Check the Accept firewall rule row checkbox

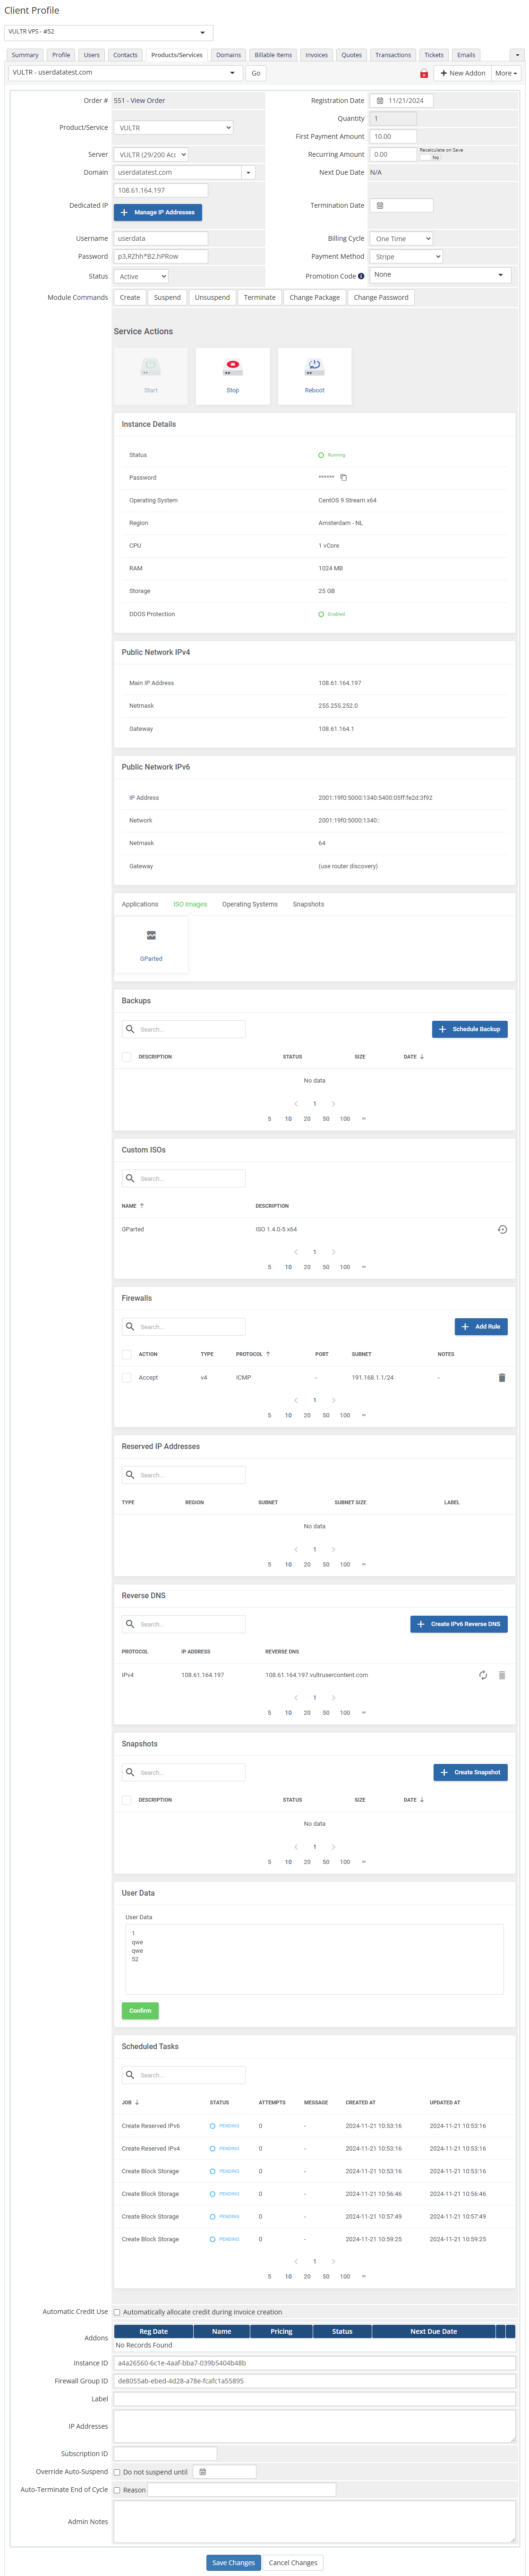(x=127, y=1377)
